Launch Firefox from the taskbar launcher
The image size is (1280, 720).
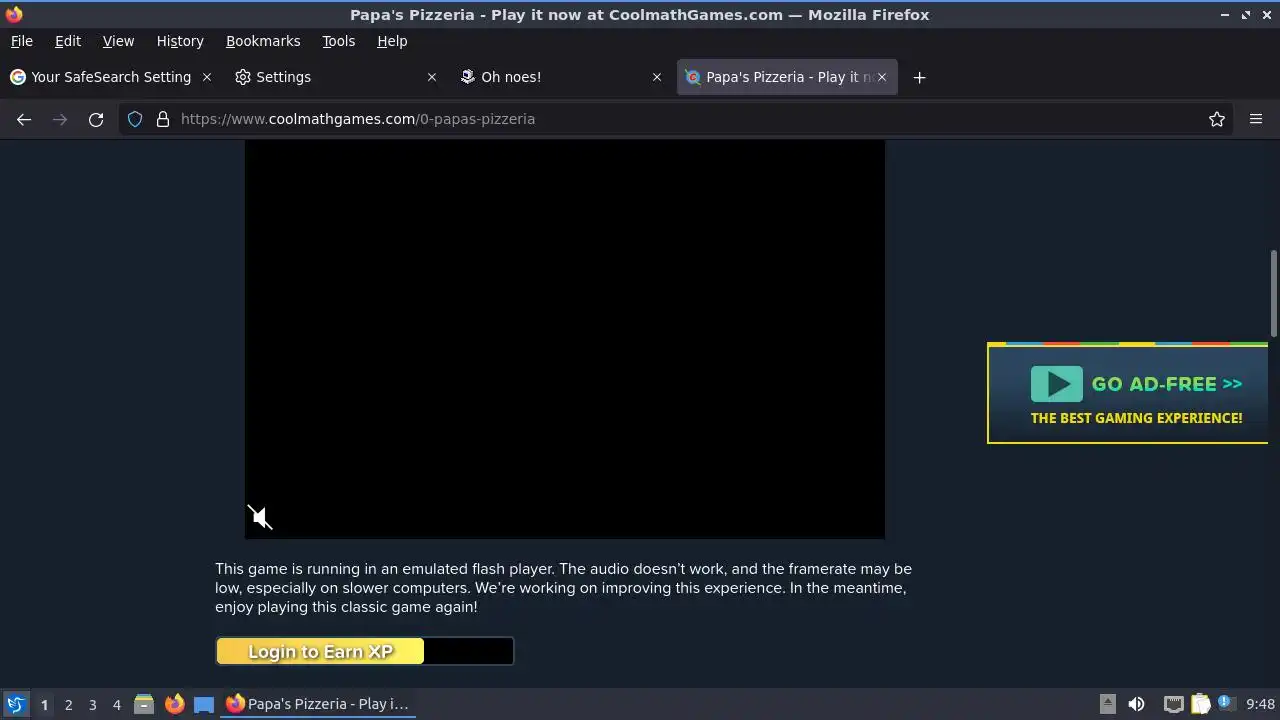point(174,704)
